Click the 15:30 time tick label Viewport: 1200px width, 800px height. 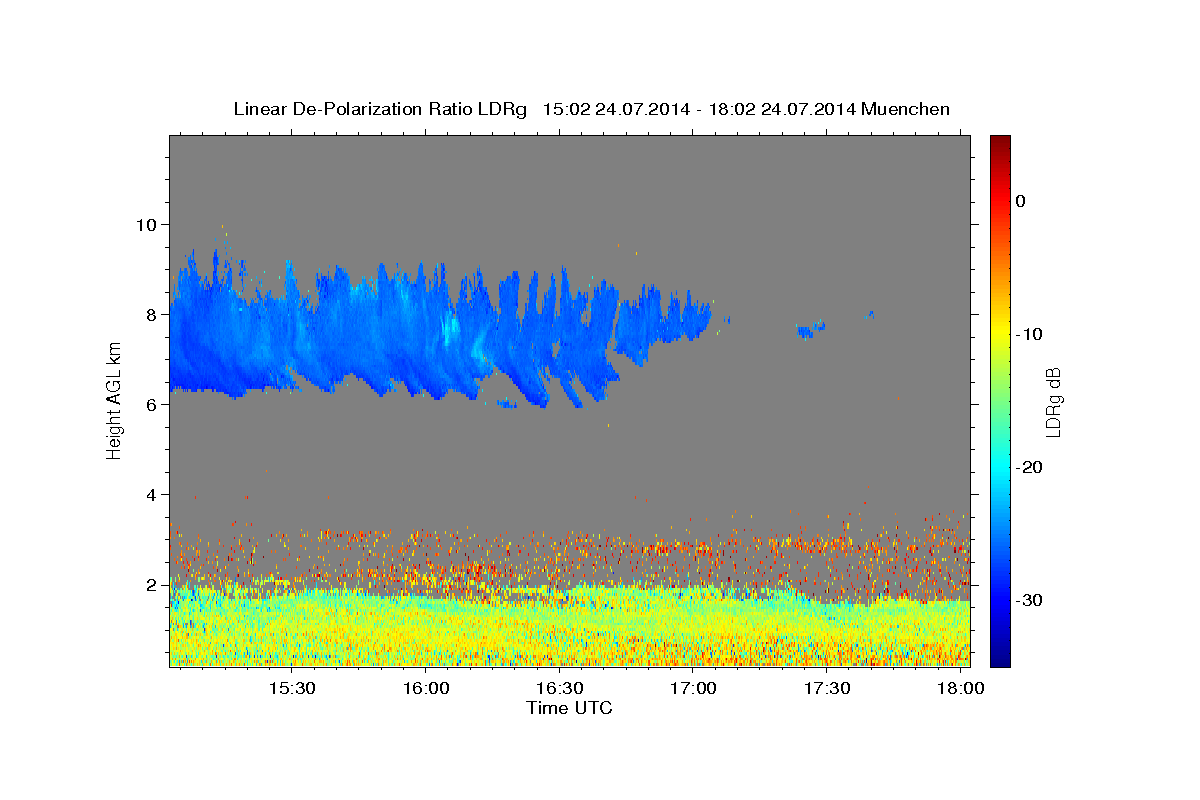coord(293,689)
